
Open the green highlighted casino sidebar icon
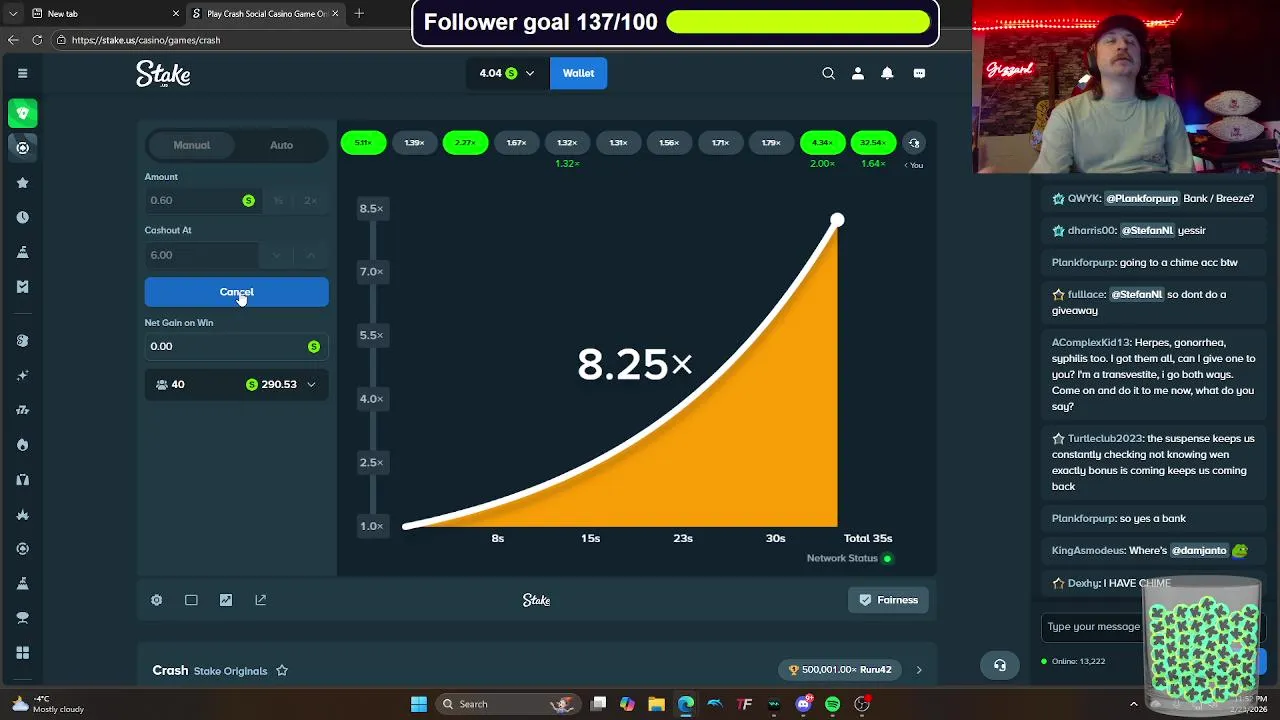point(22,113)
